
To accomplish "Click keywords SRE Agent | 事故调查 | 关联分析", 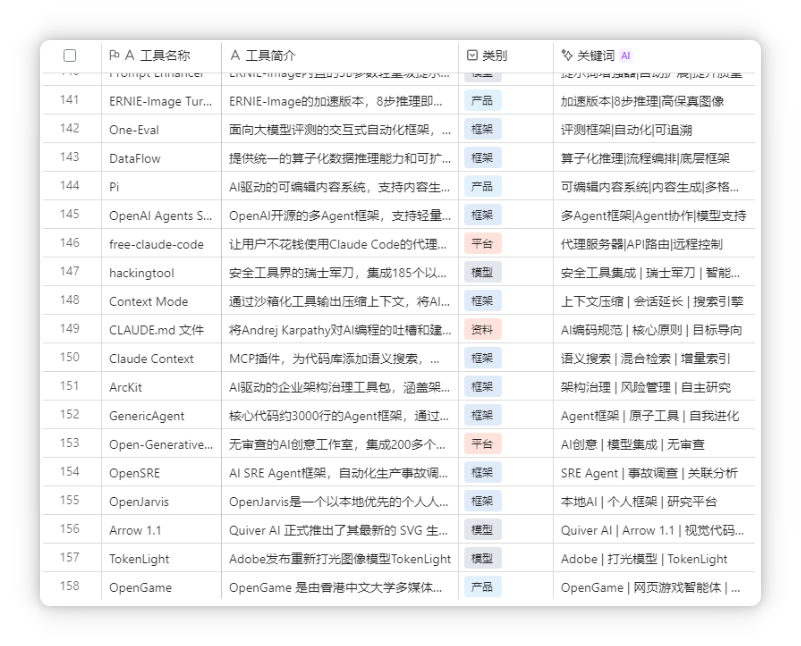I will (649, 473).
